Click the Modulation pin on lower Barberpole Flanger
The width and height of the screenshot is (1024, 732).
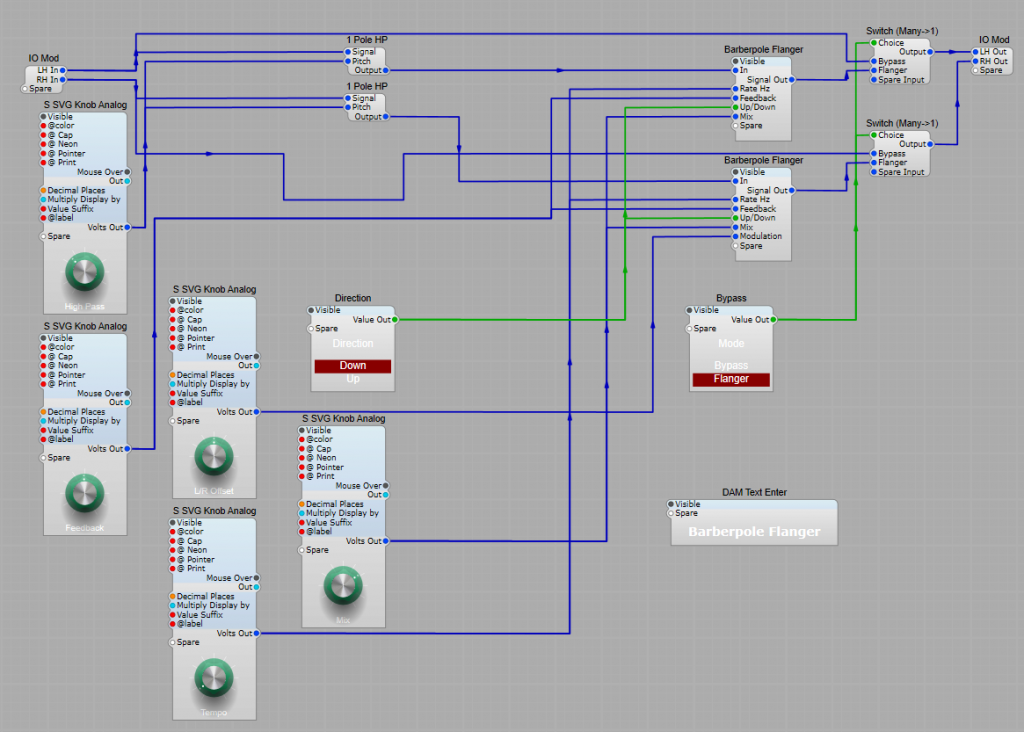pos(735,237)
